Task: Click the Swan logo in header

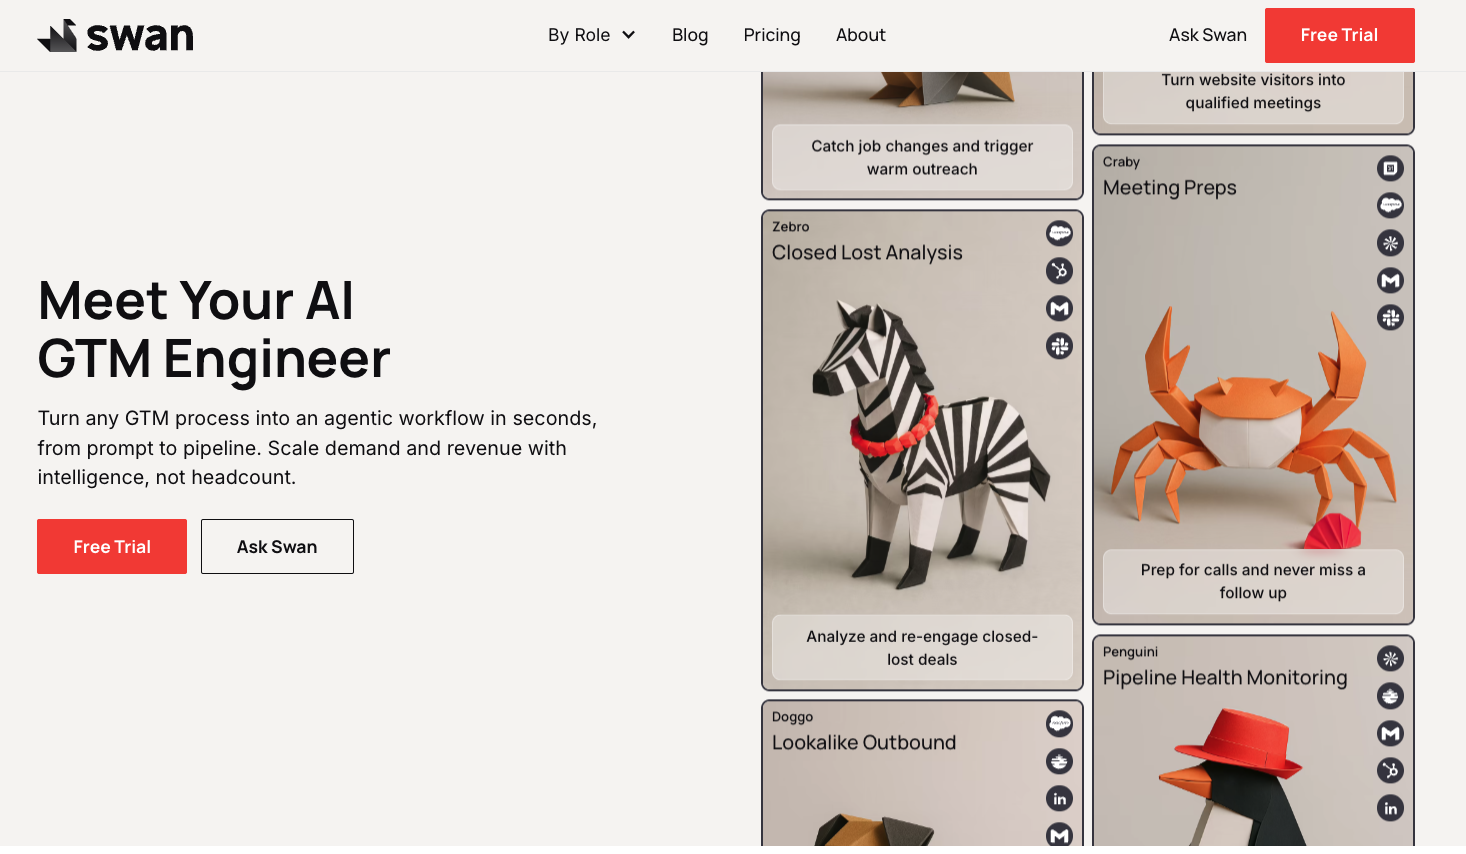Action: coord(115,36)
